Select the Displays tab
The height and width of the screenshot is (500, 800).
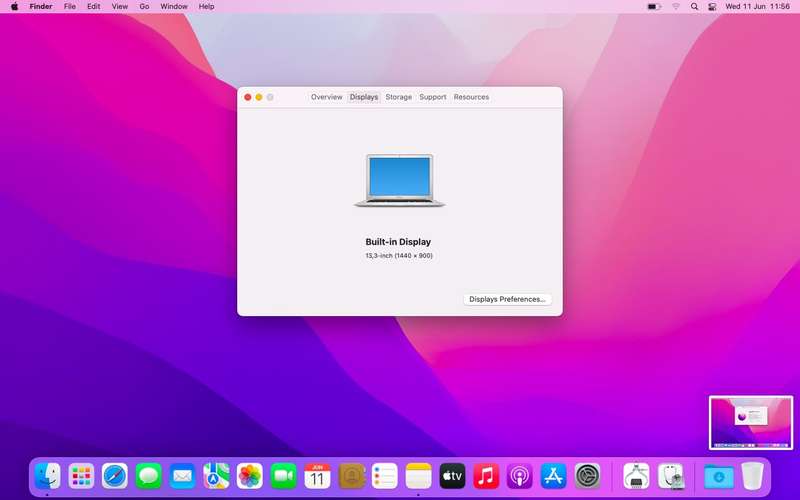pyautogui.click(x=364, y=97)
